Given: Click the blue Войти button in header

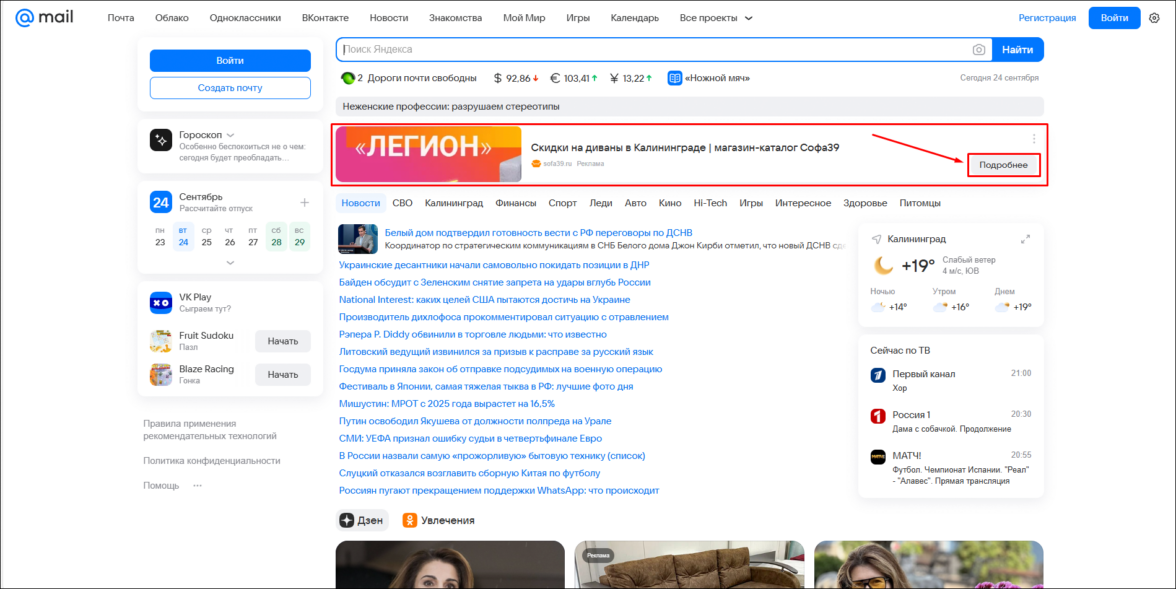Looking at the screenshot, I should coord(1114,18).
